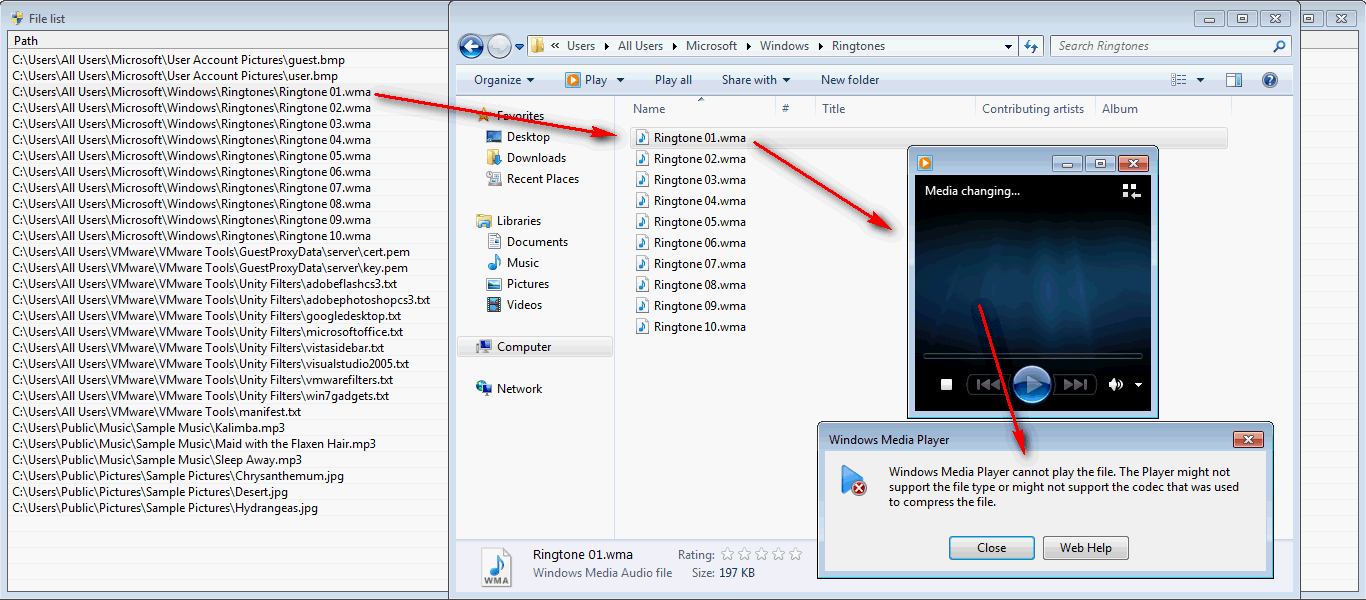The height and width of the screenshot is (600, 1366).
Task: Select Ringtone 08.wma file in Explorer
Action: [x=699, y=285]
